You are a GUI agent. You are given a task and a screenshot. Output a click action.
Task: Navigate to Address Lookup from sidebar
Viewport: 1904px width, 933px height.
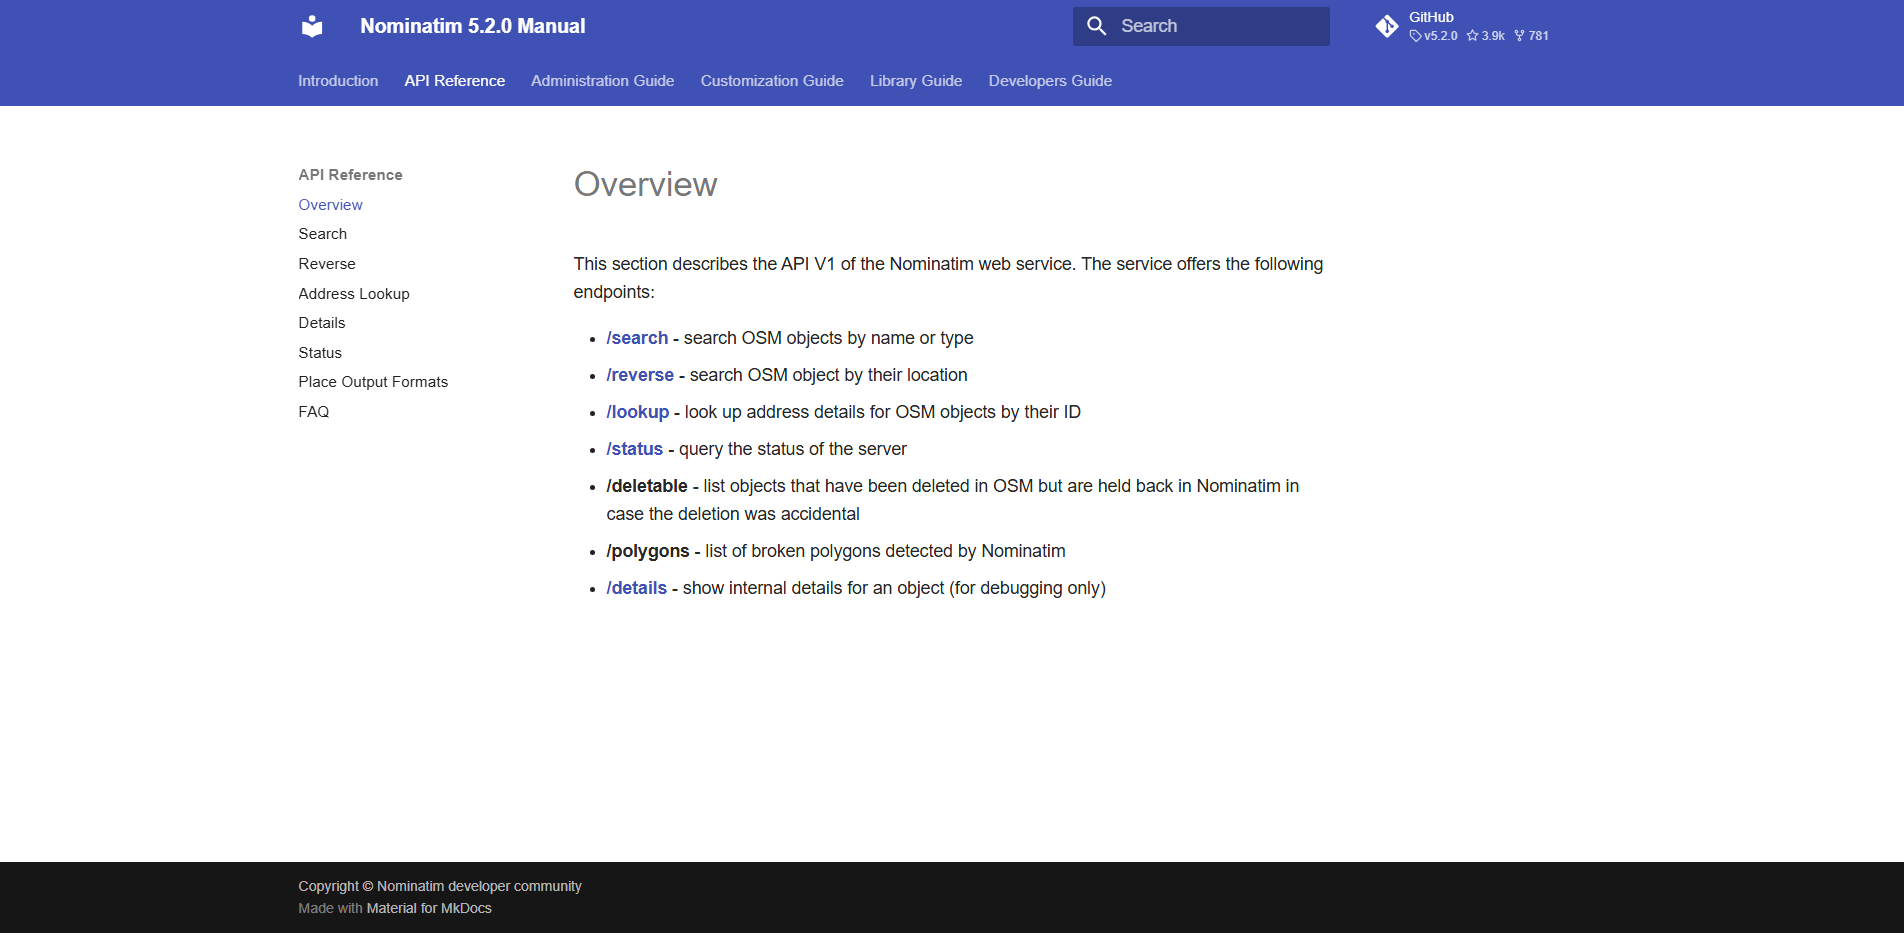353,293
